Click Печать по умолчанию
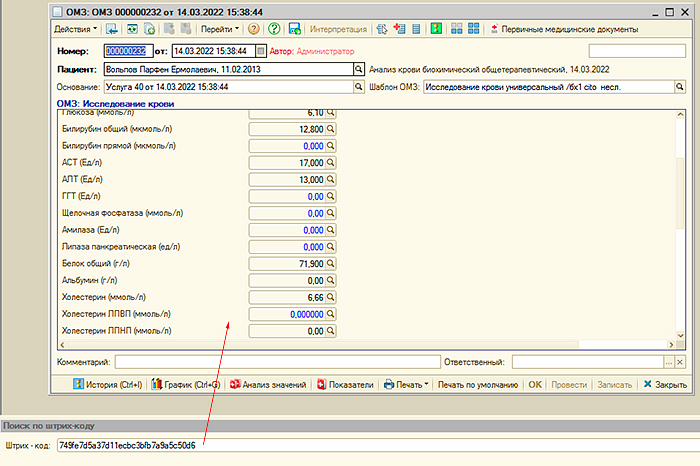The width and height of the screenshot is (700, 466). 479,384
